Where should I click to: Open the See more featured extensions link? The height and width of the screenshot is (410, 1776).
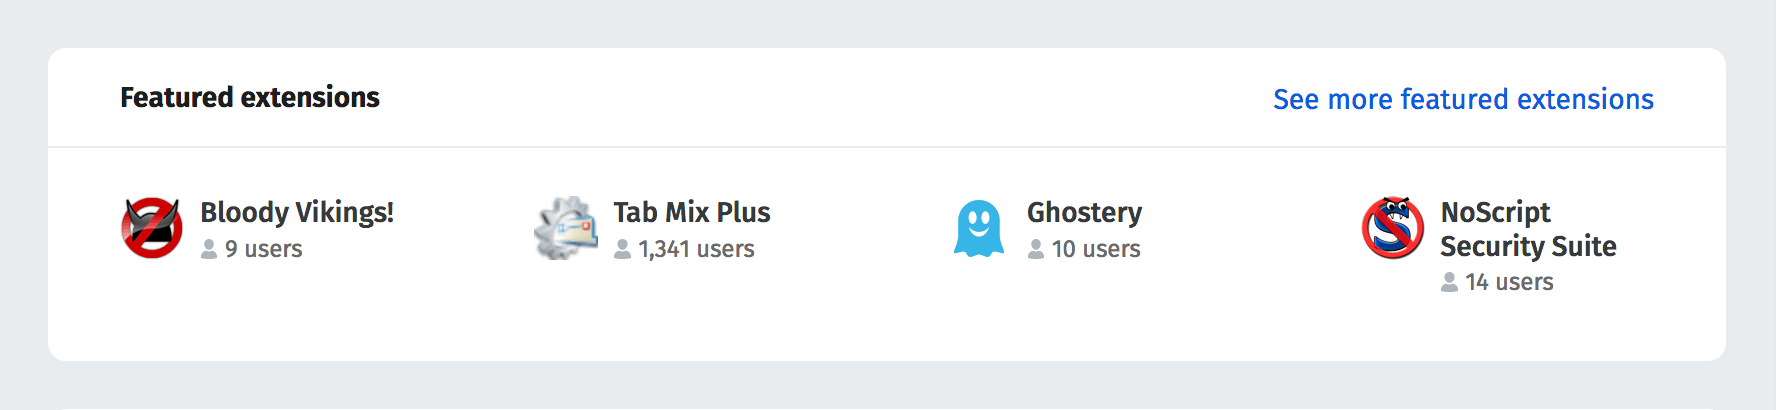pyautogui.click(x=1463, y=99)
